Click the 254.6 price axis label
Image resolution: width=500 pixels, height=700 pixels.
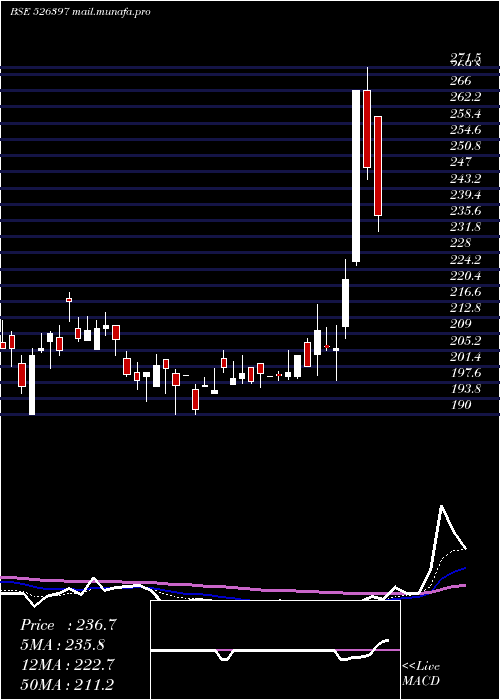466,130
